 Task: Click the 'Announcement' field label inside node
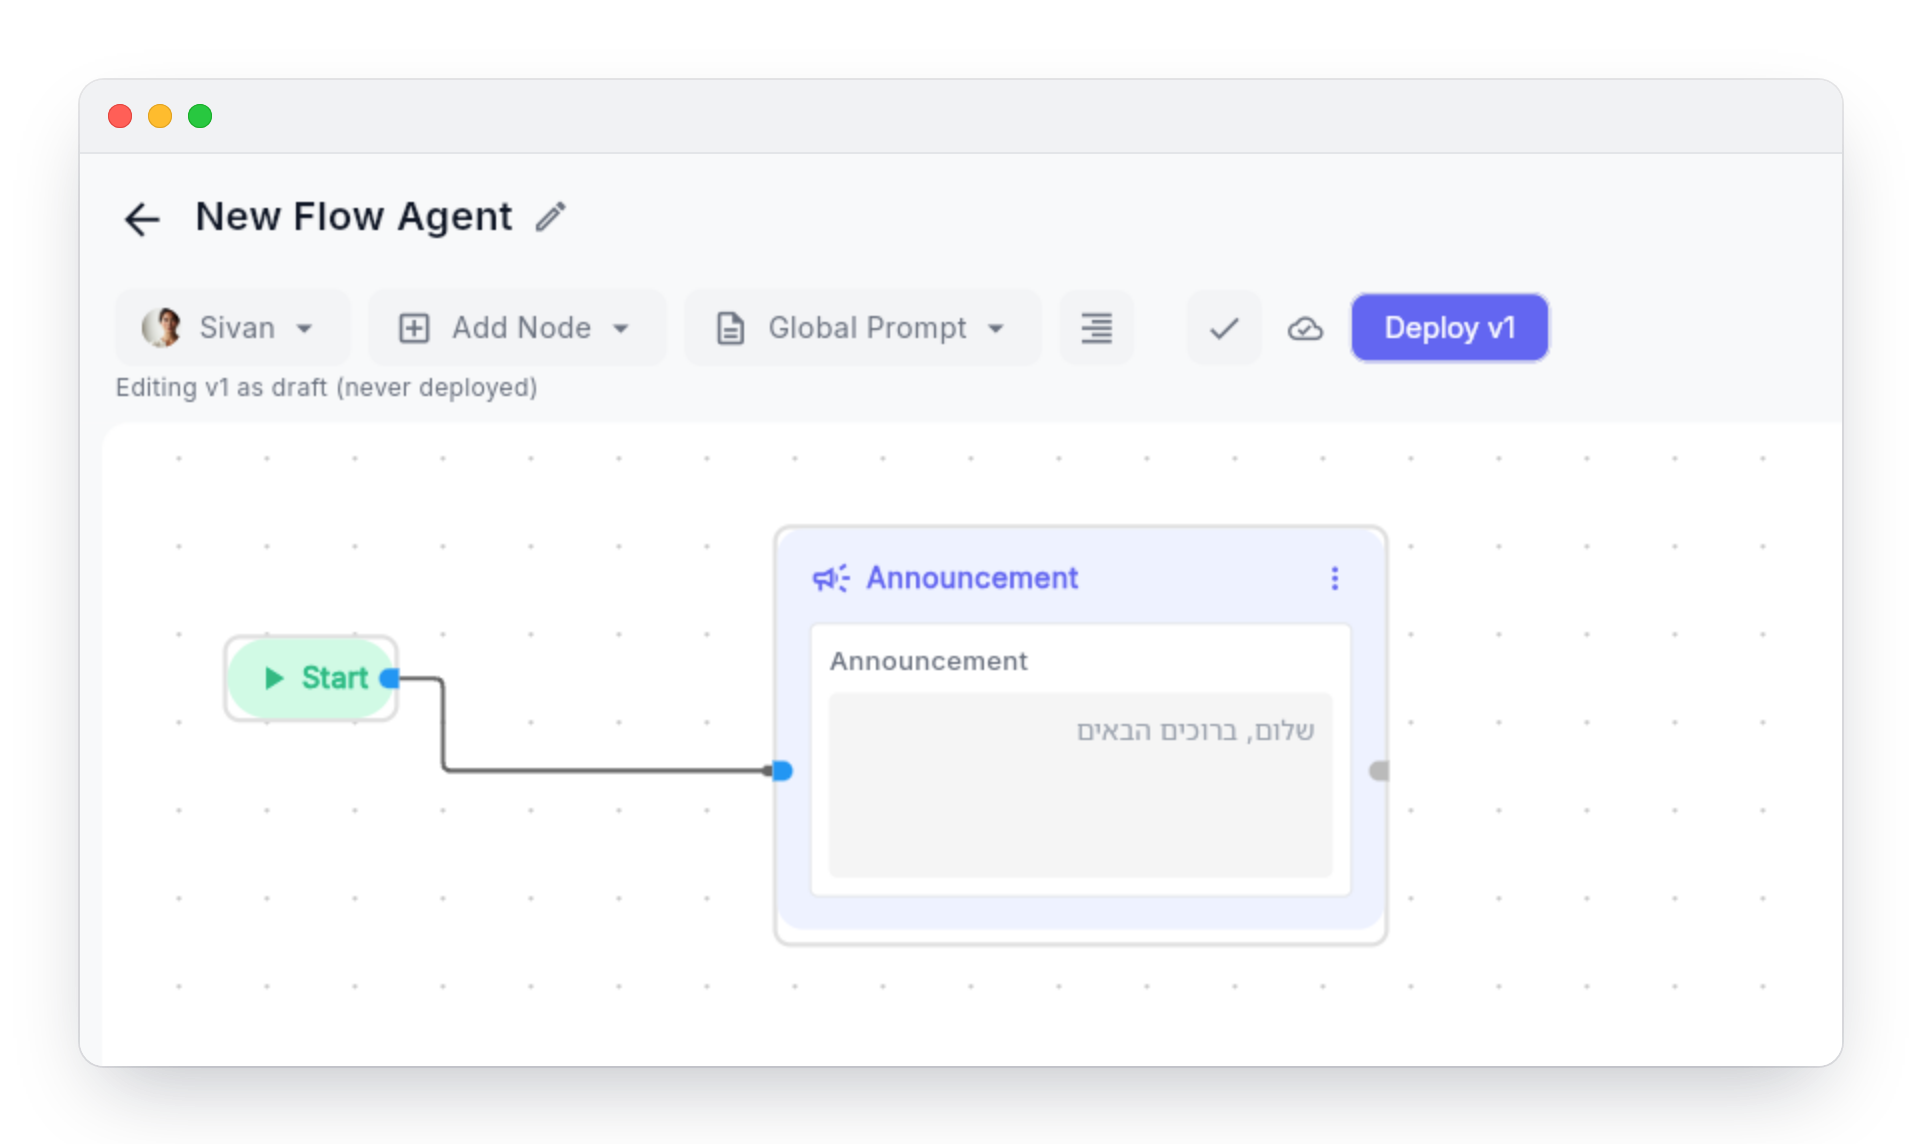(928, 661)
